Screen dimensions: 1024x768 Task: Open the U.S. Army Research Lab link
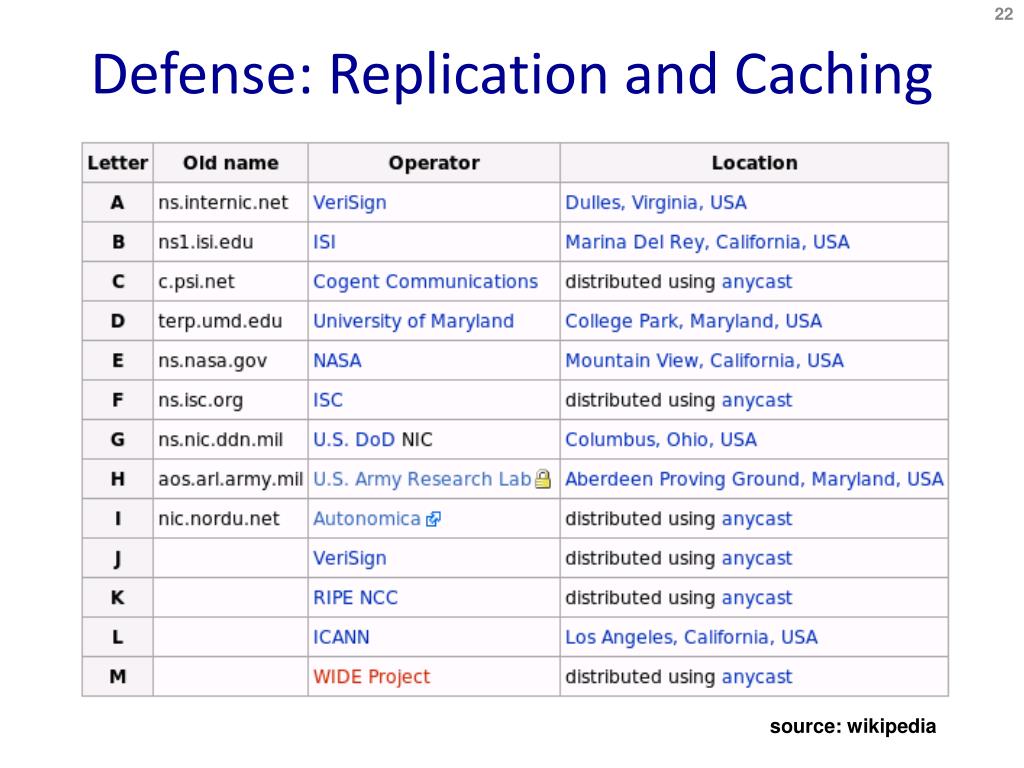coord(423,479)
